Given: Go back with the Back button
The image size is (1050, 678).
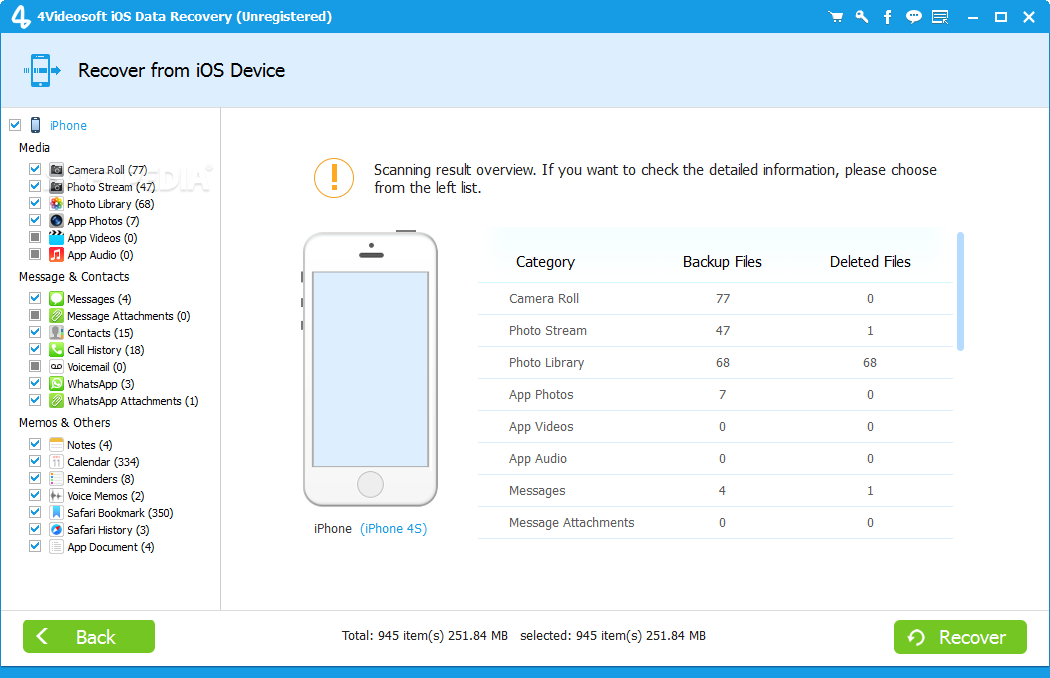Looking at the screenshot, I should click(88, 636).
